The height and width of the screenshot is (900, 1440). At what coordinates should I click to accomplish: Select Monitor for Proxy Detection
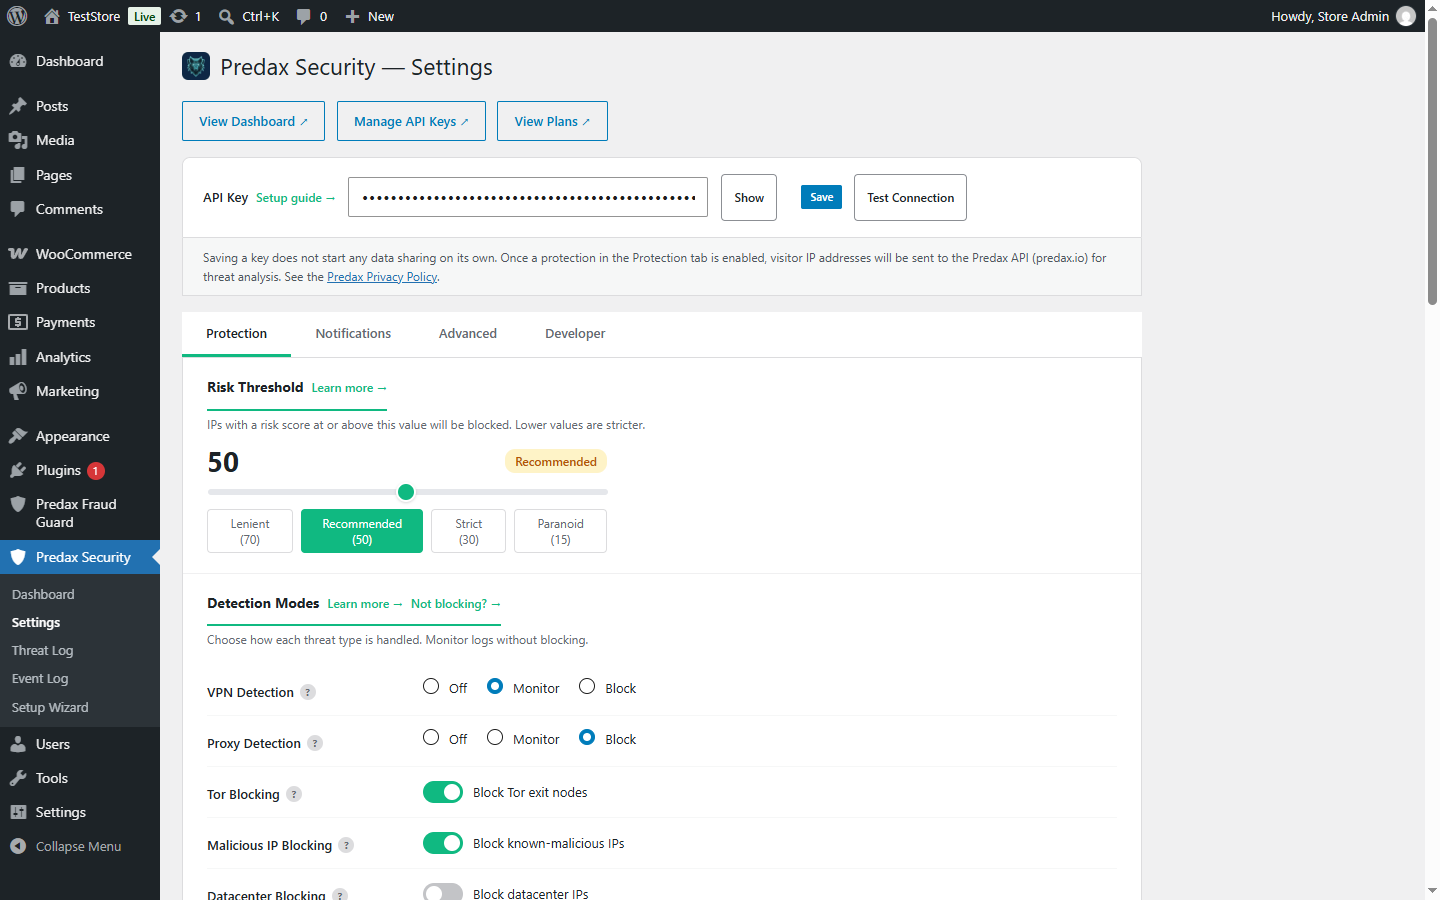[495, 737]
